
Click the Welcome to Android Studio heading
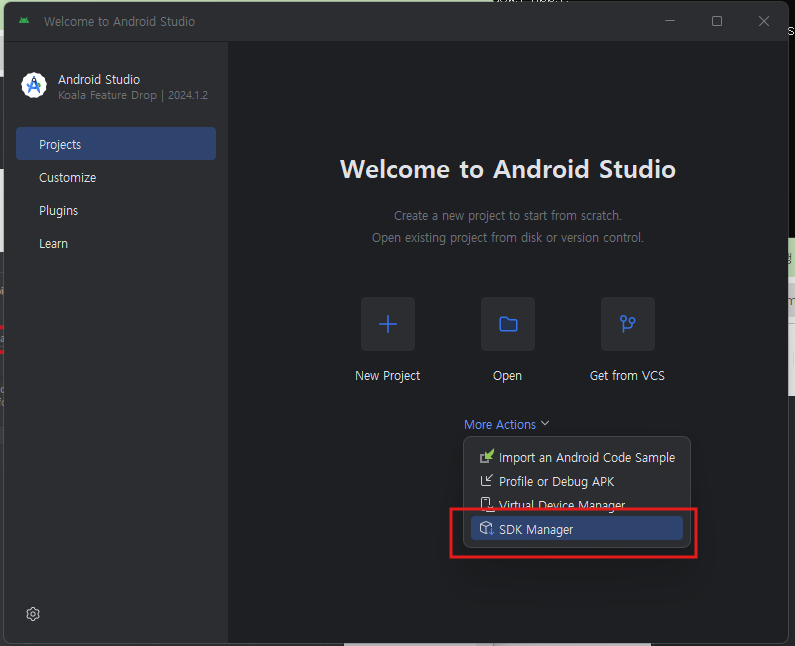point(508,169)
